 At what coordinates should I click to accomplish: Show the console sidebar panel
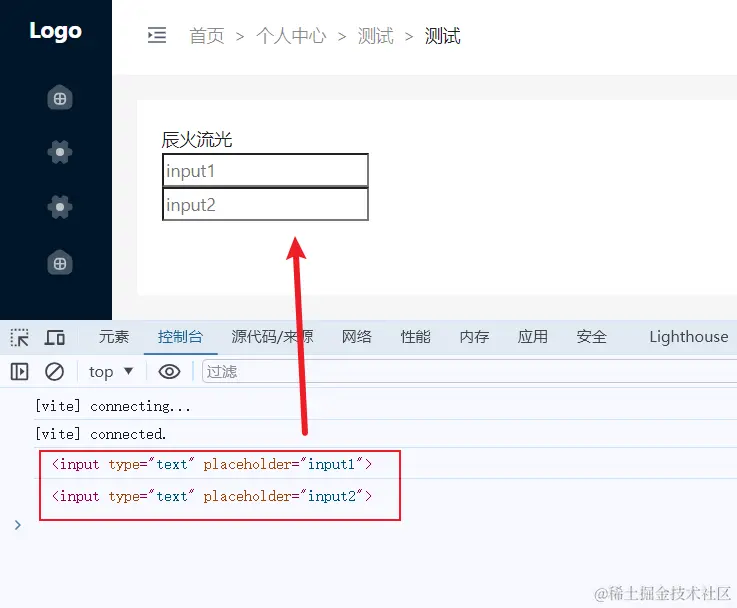pos(19,372)
